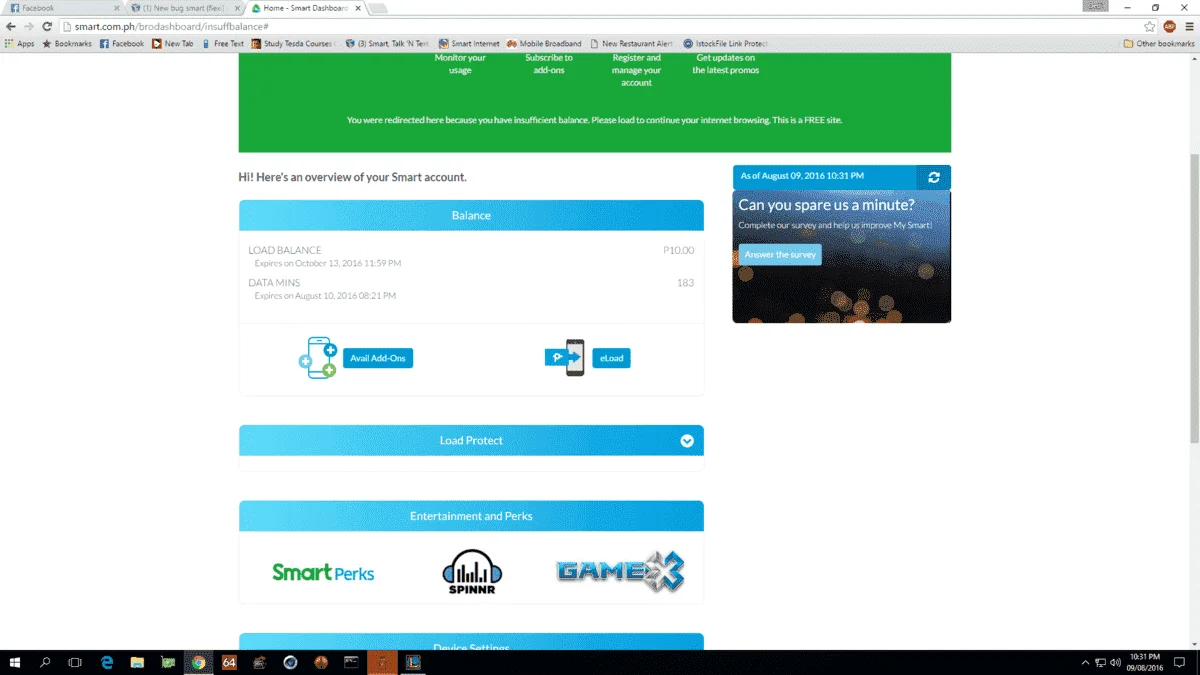Screen dimensions: 1200x675
Task: Click the address bar URL field
Action: coord(600,26)
